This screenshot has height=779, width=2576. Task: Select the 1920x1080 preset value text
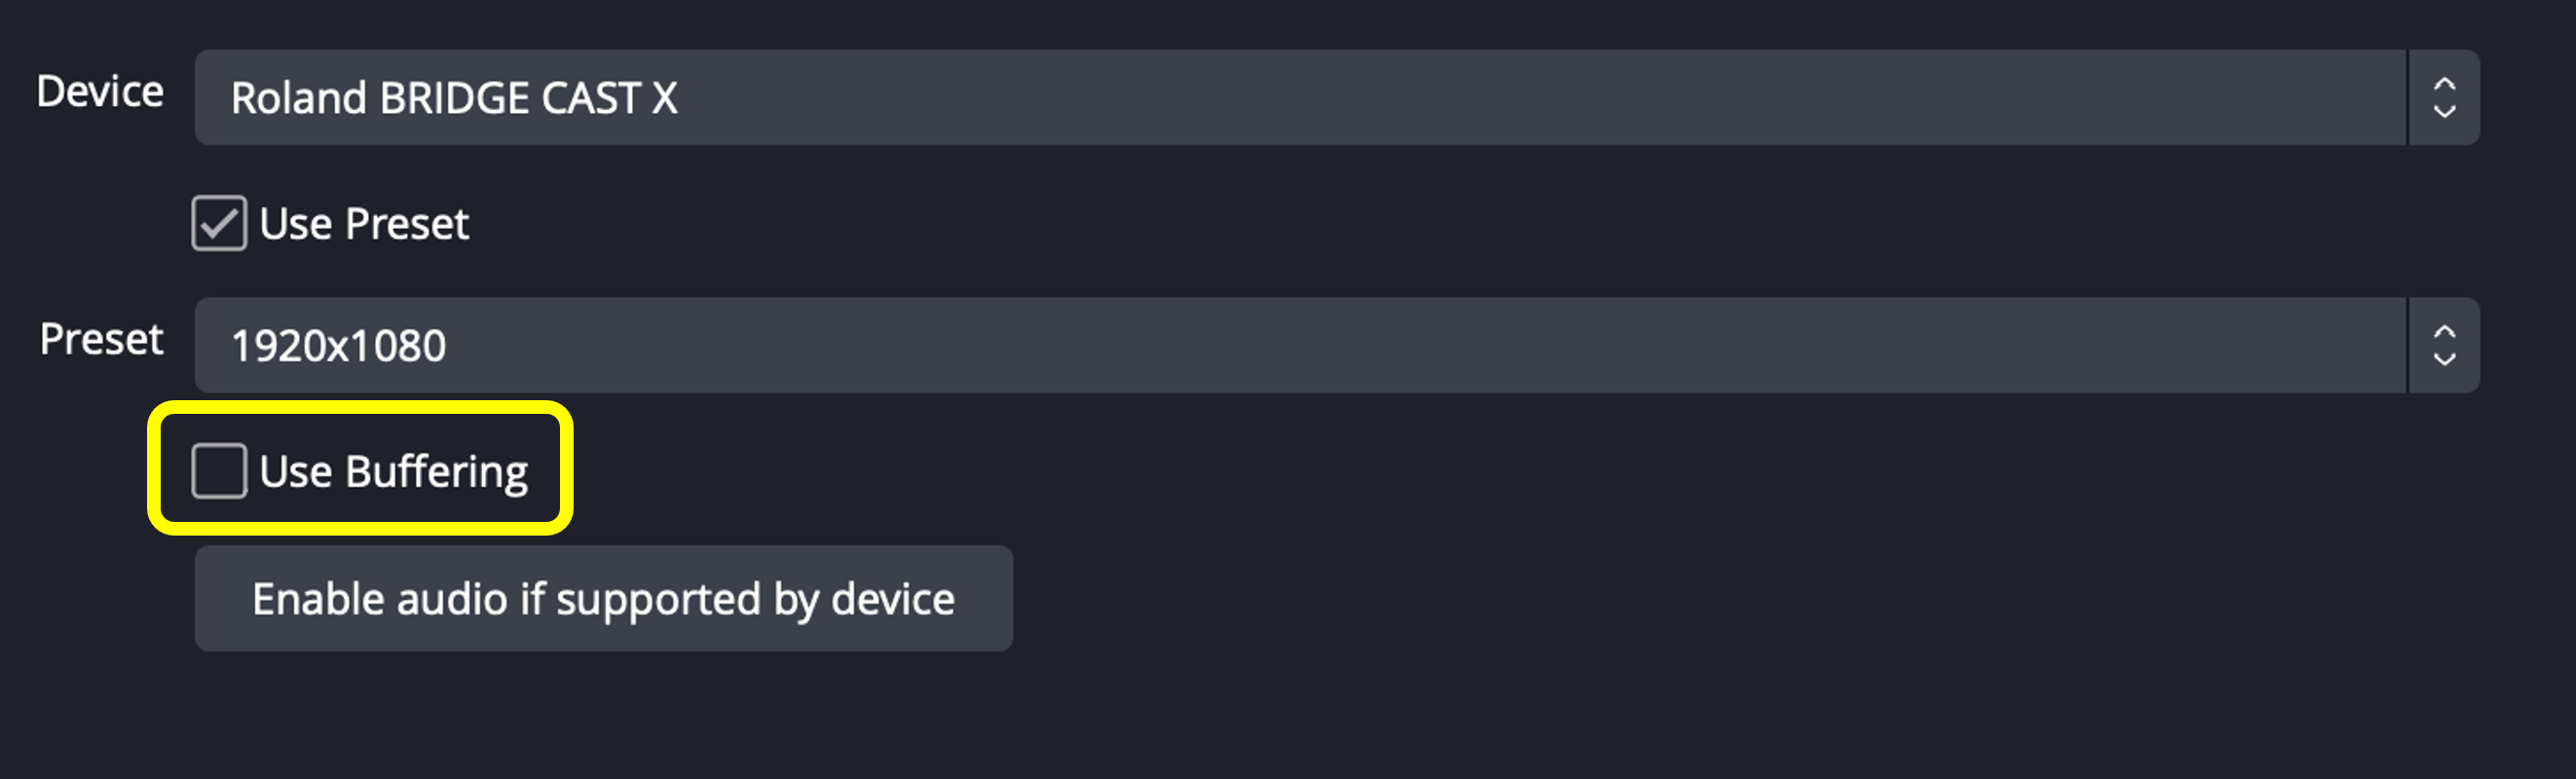click(338, 346)
